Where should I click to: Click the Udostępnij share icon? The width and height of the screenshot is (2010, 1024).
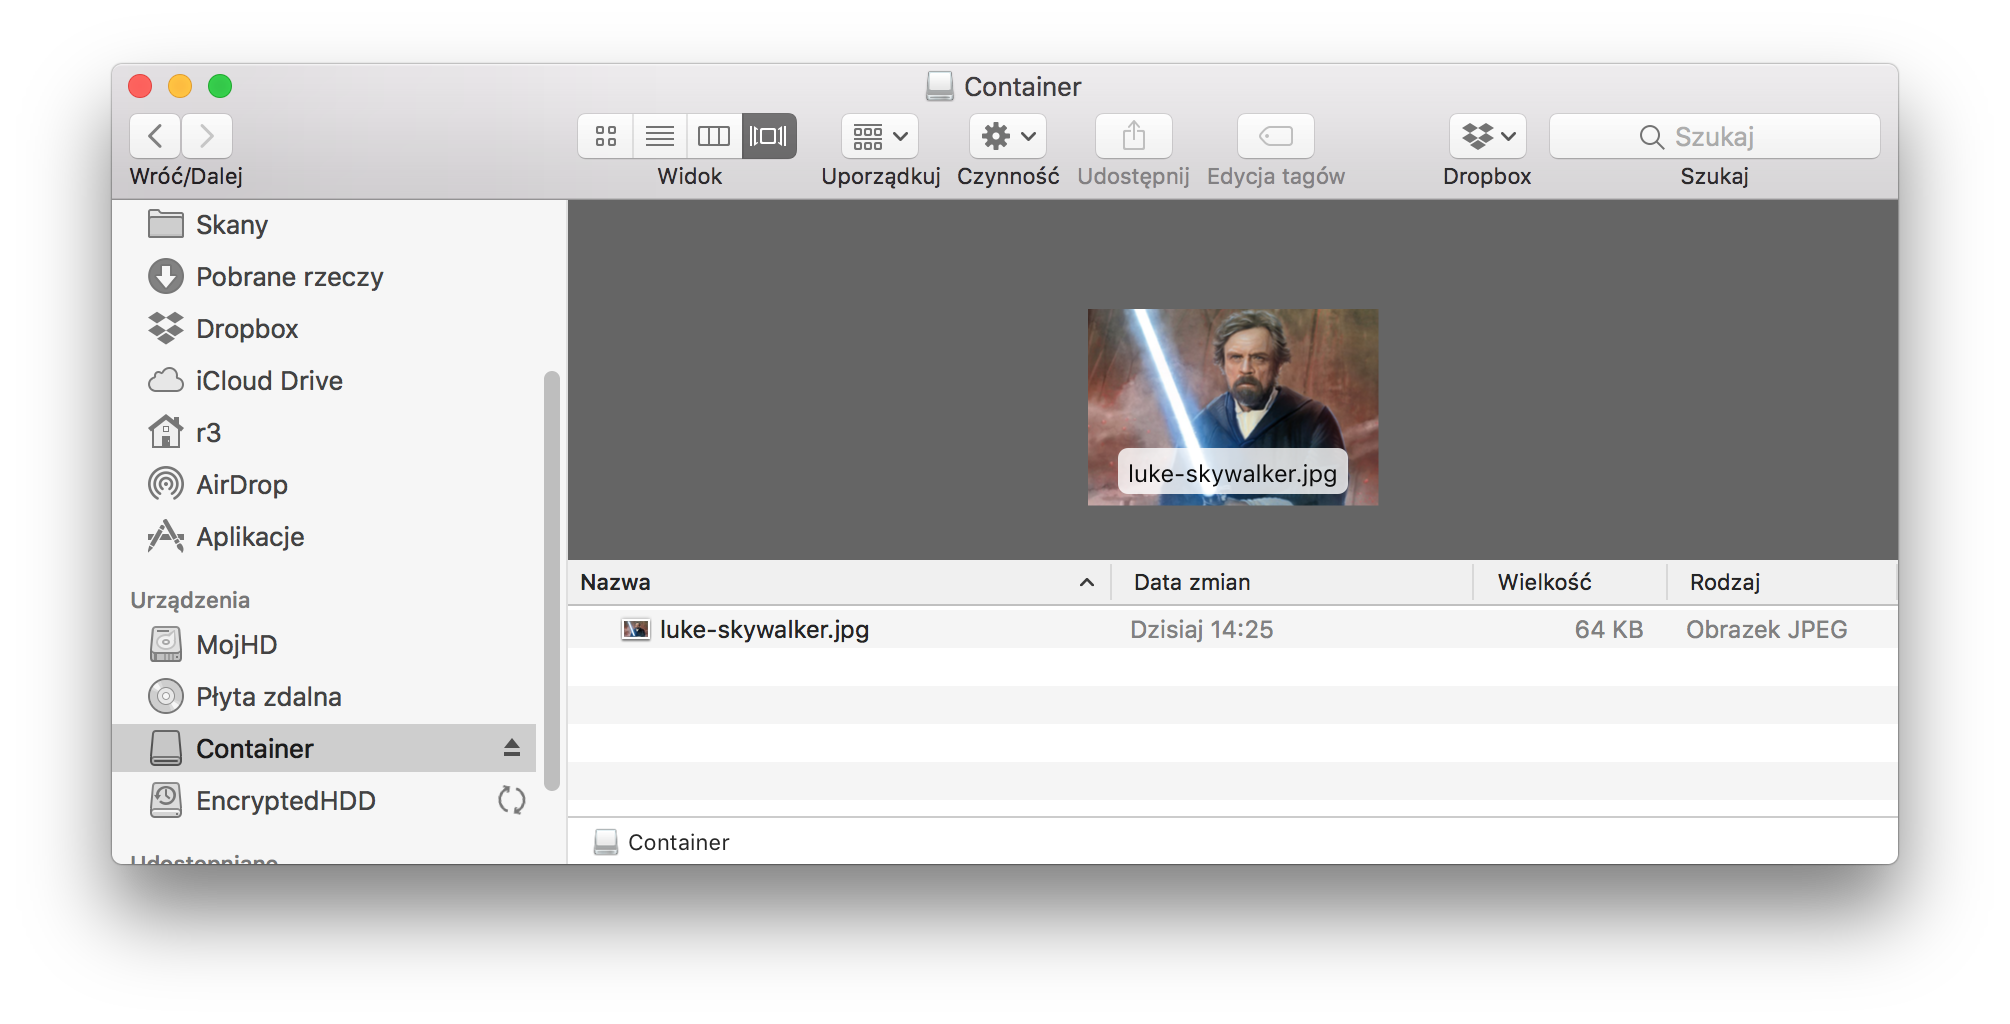pos(1134,136)
